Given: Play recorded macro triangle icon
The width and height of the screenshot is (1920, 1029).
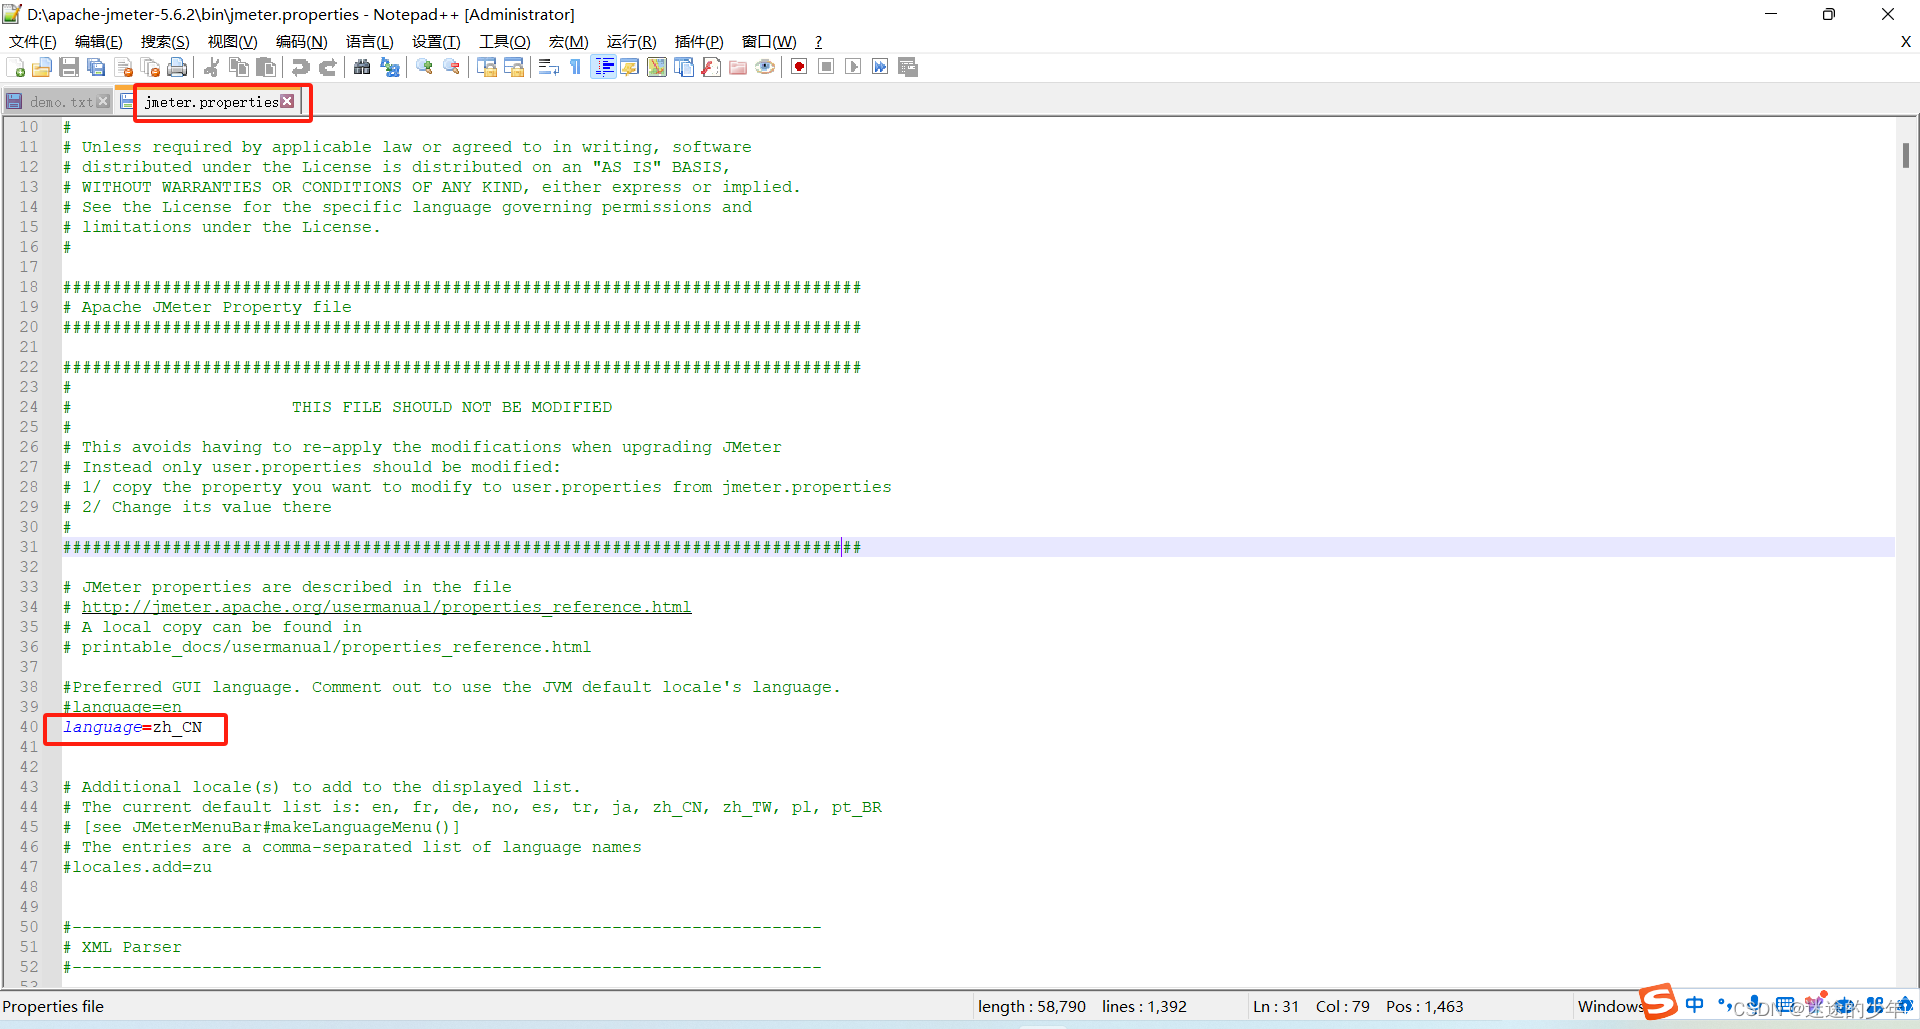Looking at the screenshot, I should coord(853,67).
